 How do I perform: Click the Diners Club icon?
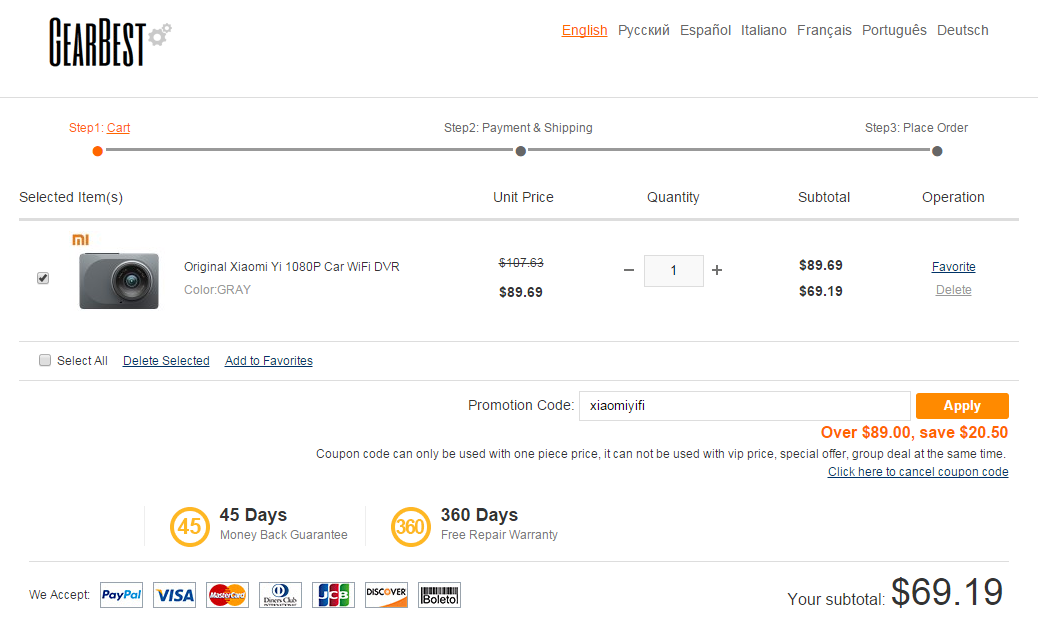point(280,595)
